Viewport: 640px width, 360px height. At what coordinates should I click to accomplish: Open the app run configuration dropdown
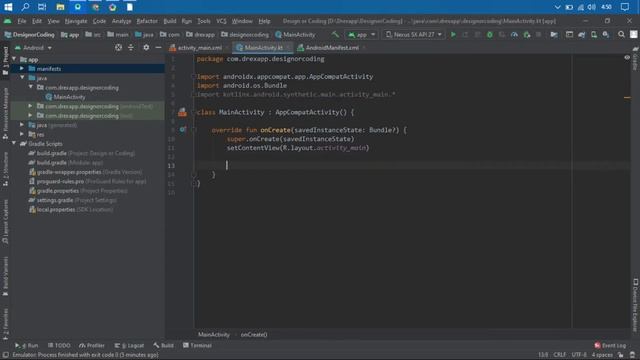(362, 35)
